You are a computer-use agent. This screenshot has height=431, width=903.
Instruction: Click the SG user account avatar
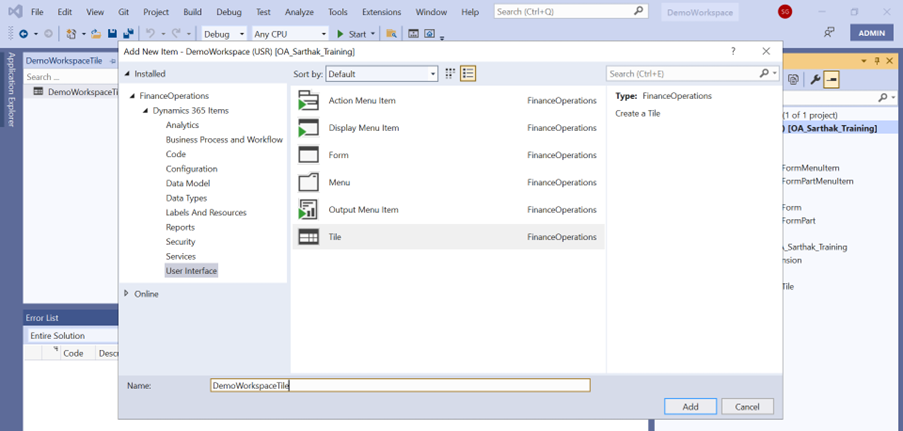click(784, 11)
